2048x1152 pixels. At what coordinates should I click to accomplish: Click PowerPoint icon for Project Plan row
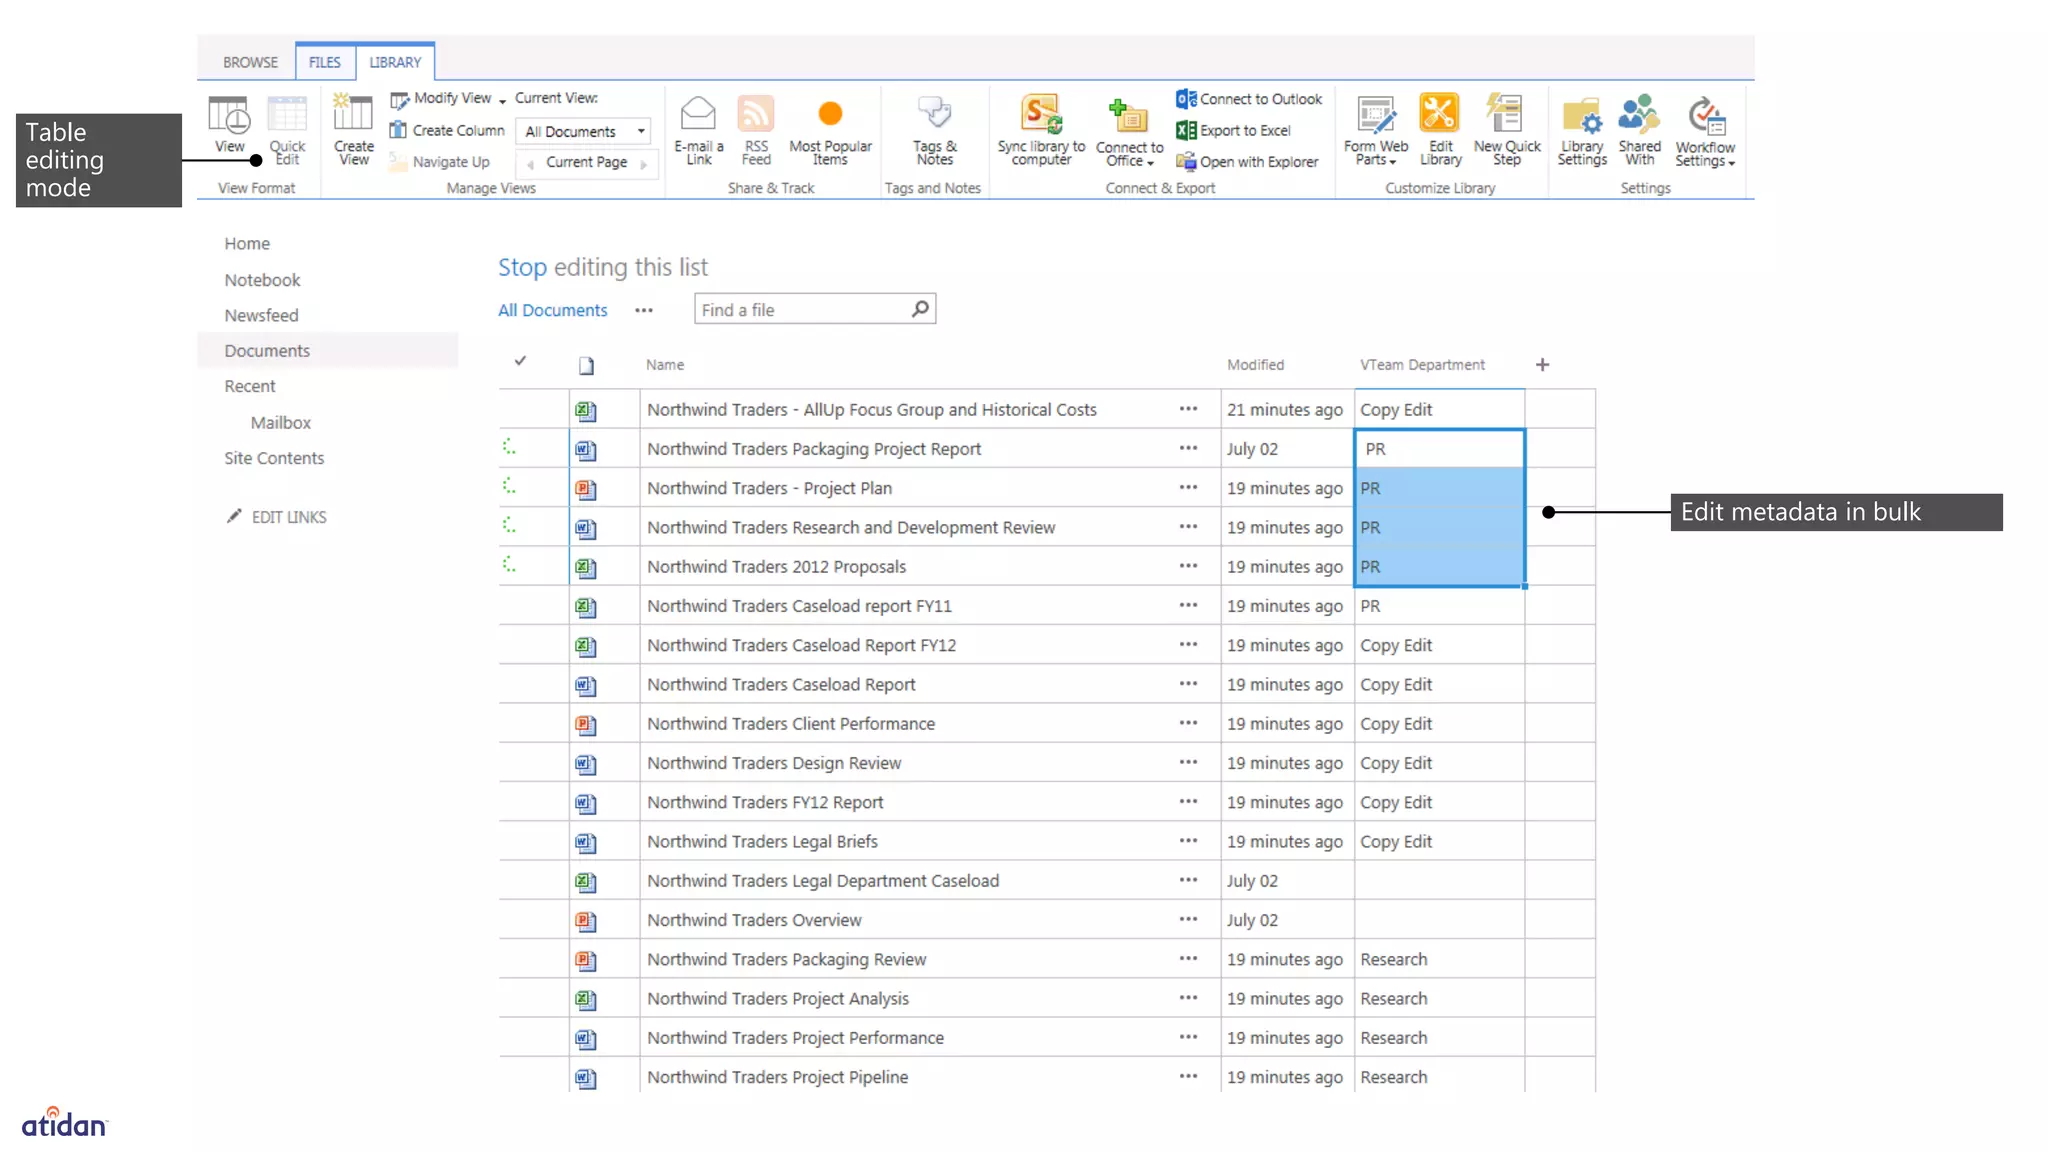click(x=586, y=489)
